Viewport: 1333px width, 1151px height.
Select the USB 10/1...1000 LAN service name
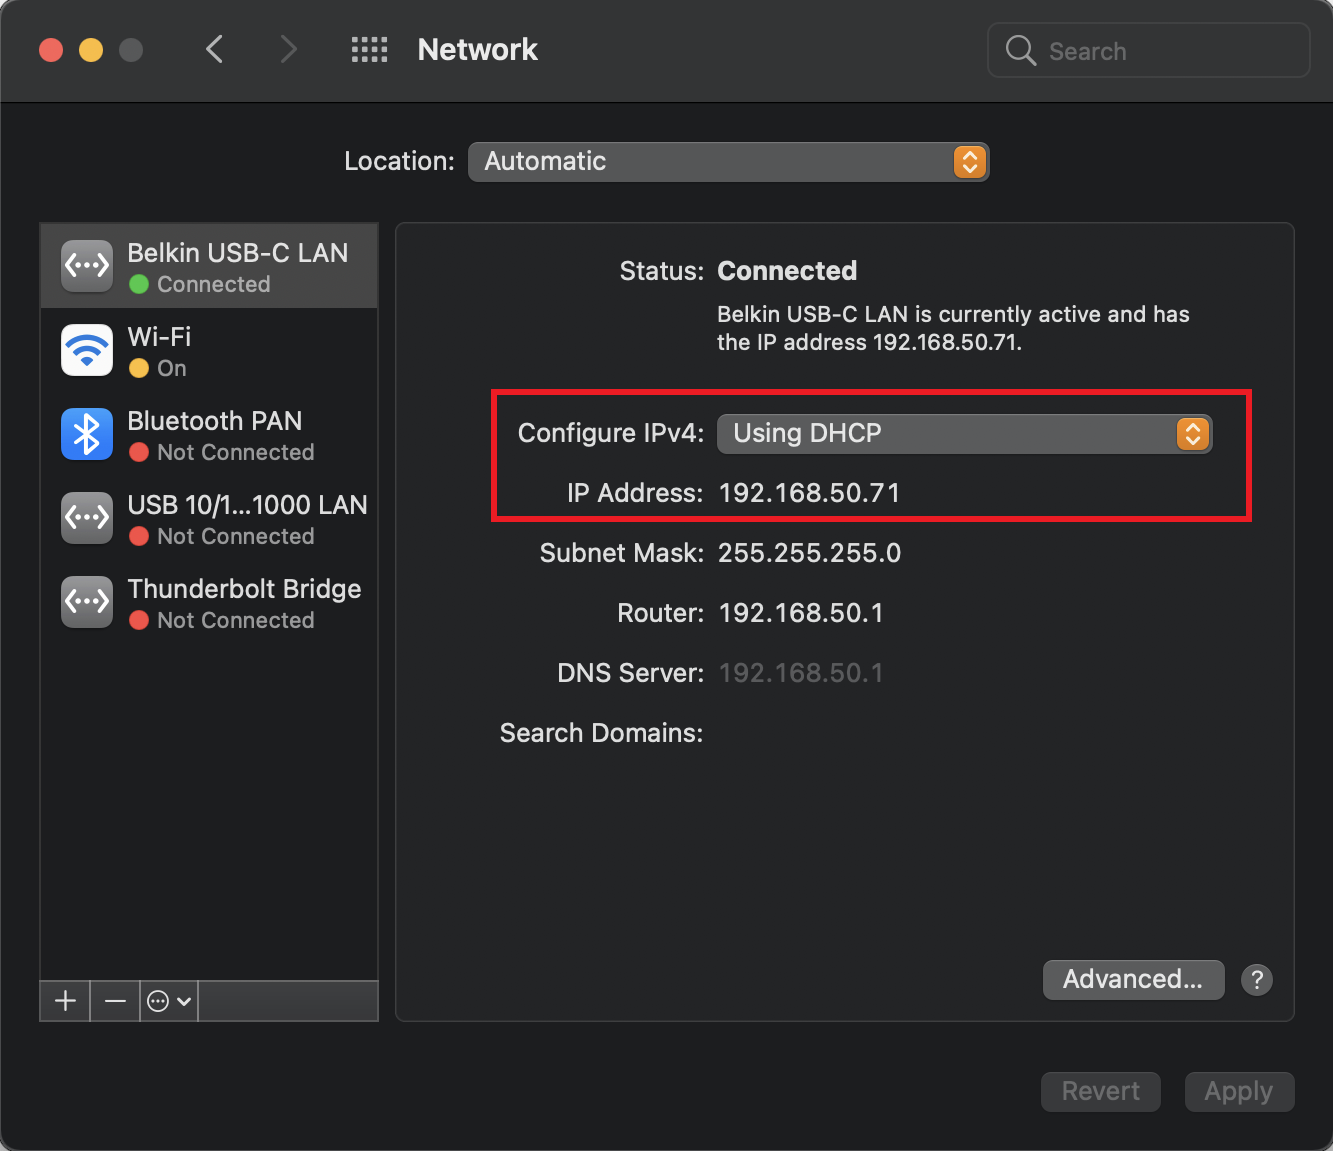(x=248, y=505)
